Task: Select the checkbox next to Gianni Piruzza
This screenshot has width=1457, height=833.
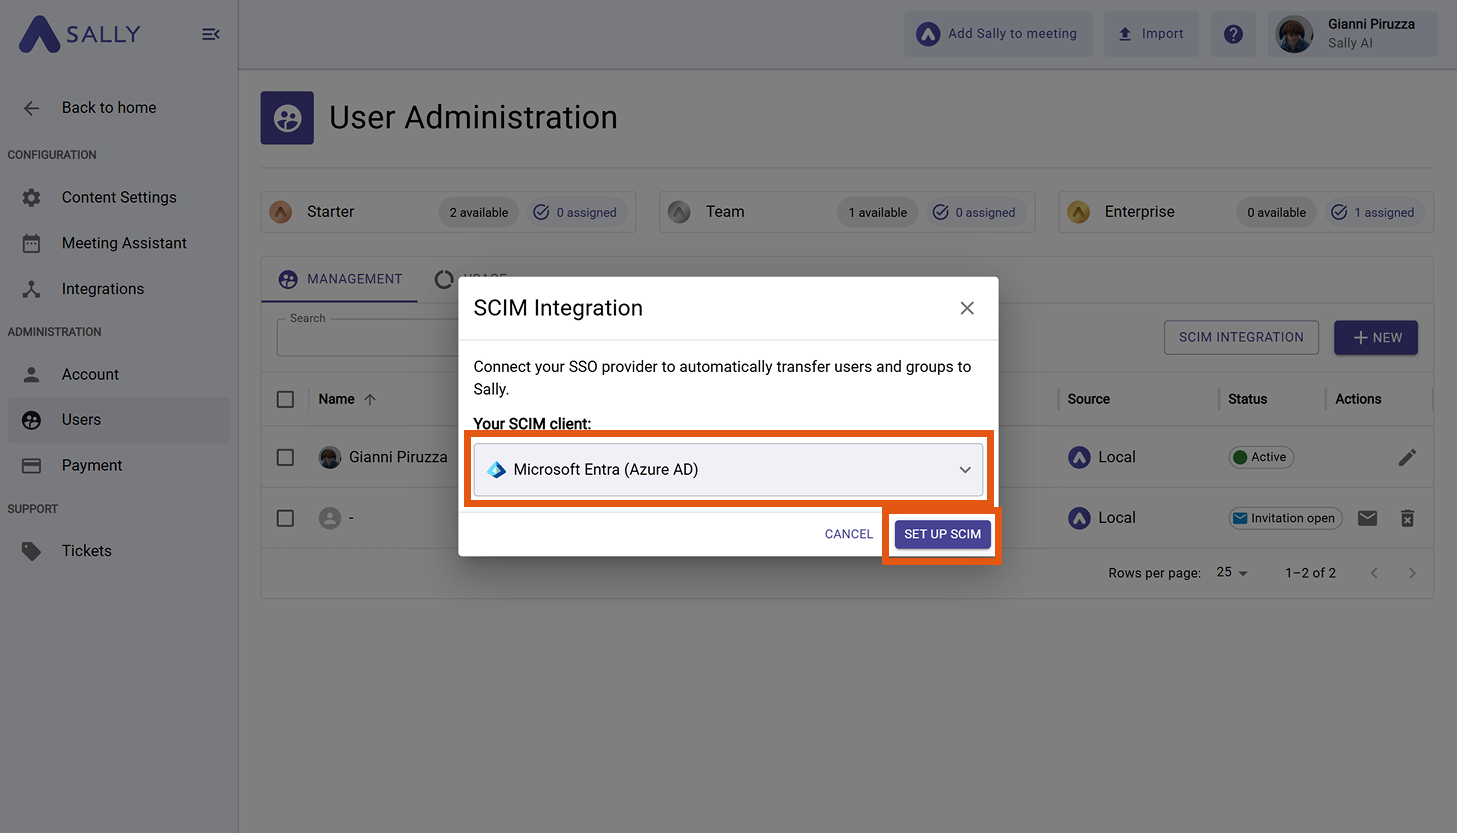Action: click(285, 457)
